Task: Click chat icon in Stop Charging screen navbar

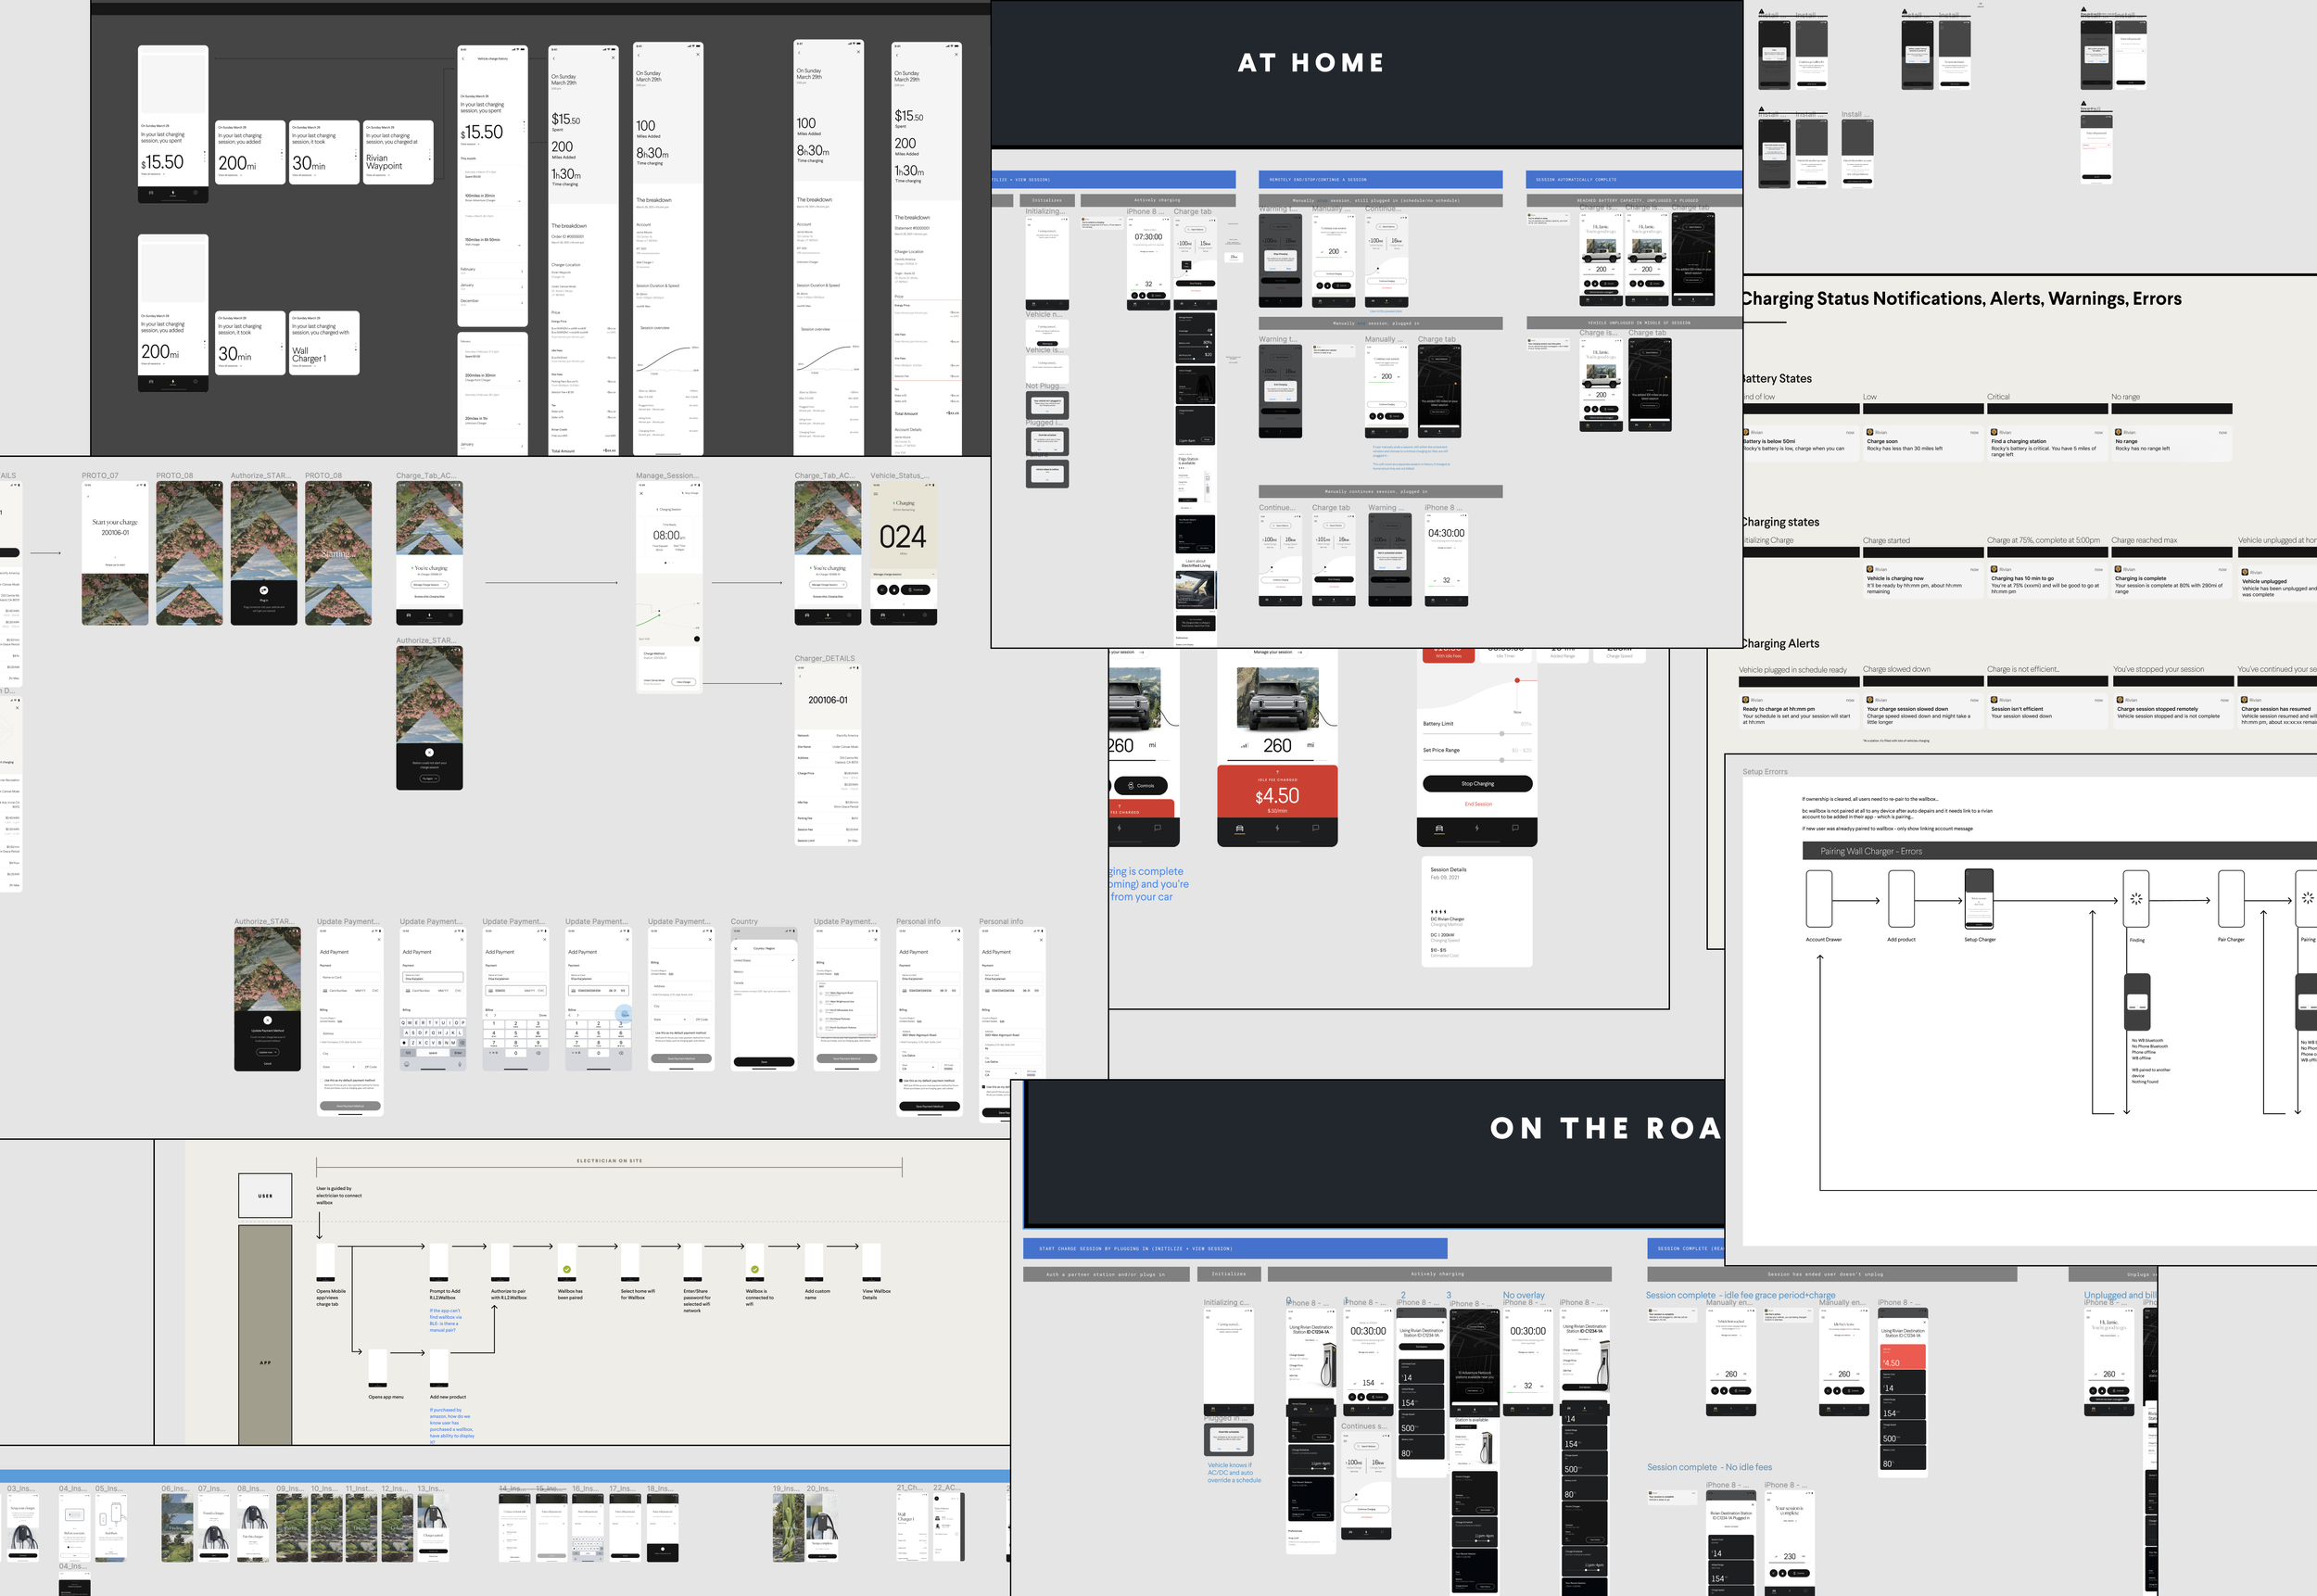Action: 1515,828
